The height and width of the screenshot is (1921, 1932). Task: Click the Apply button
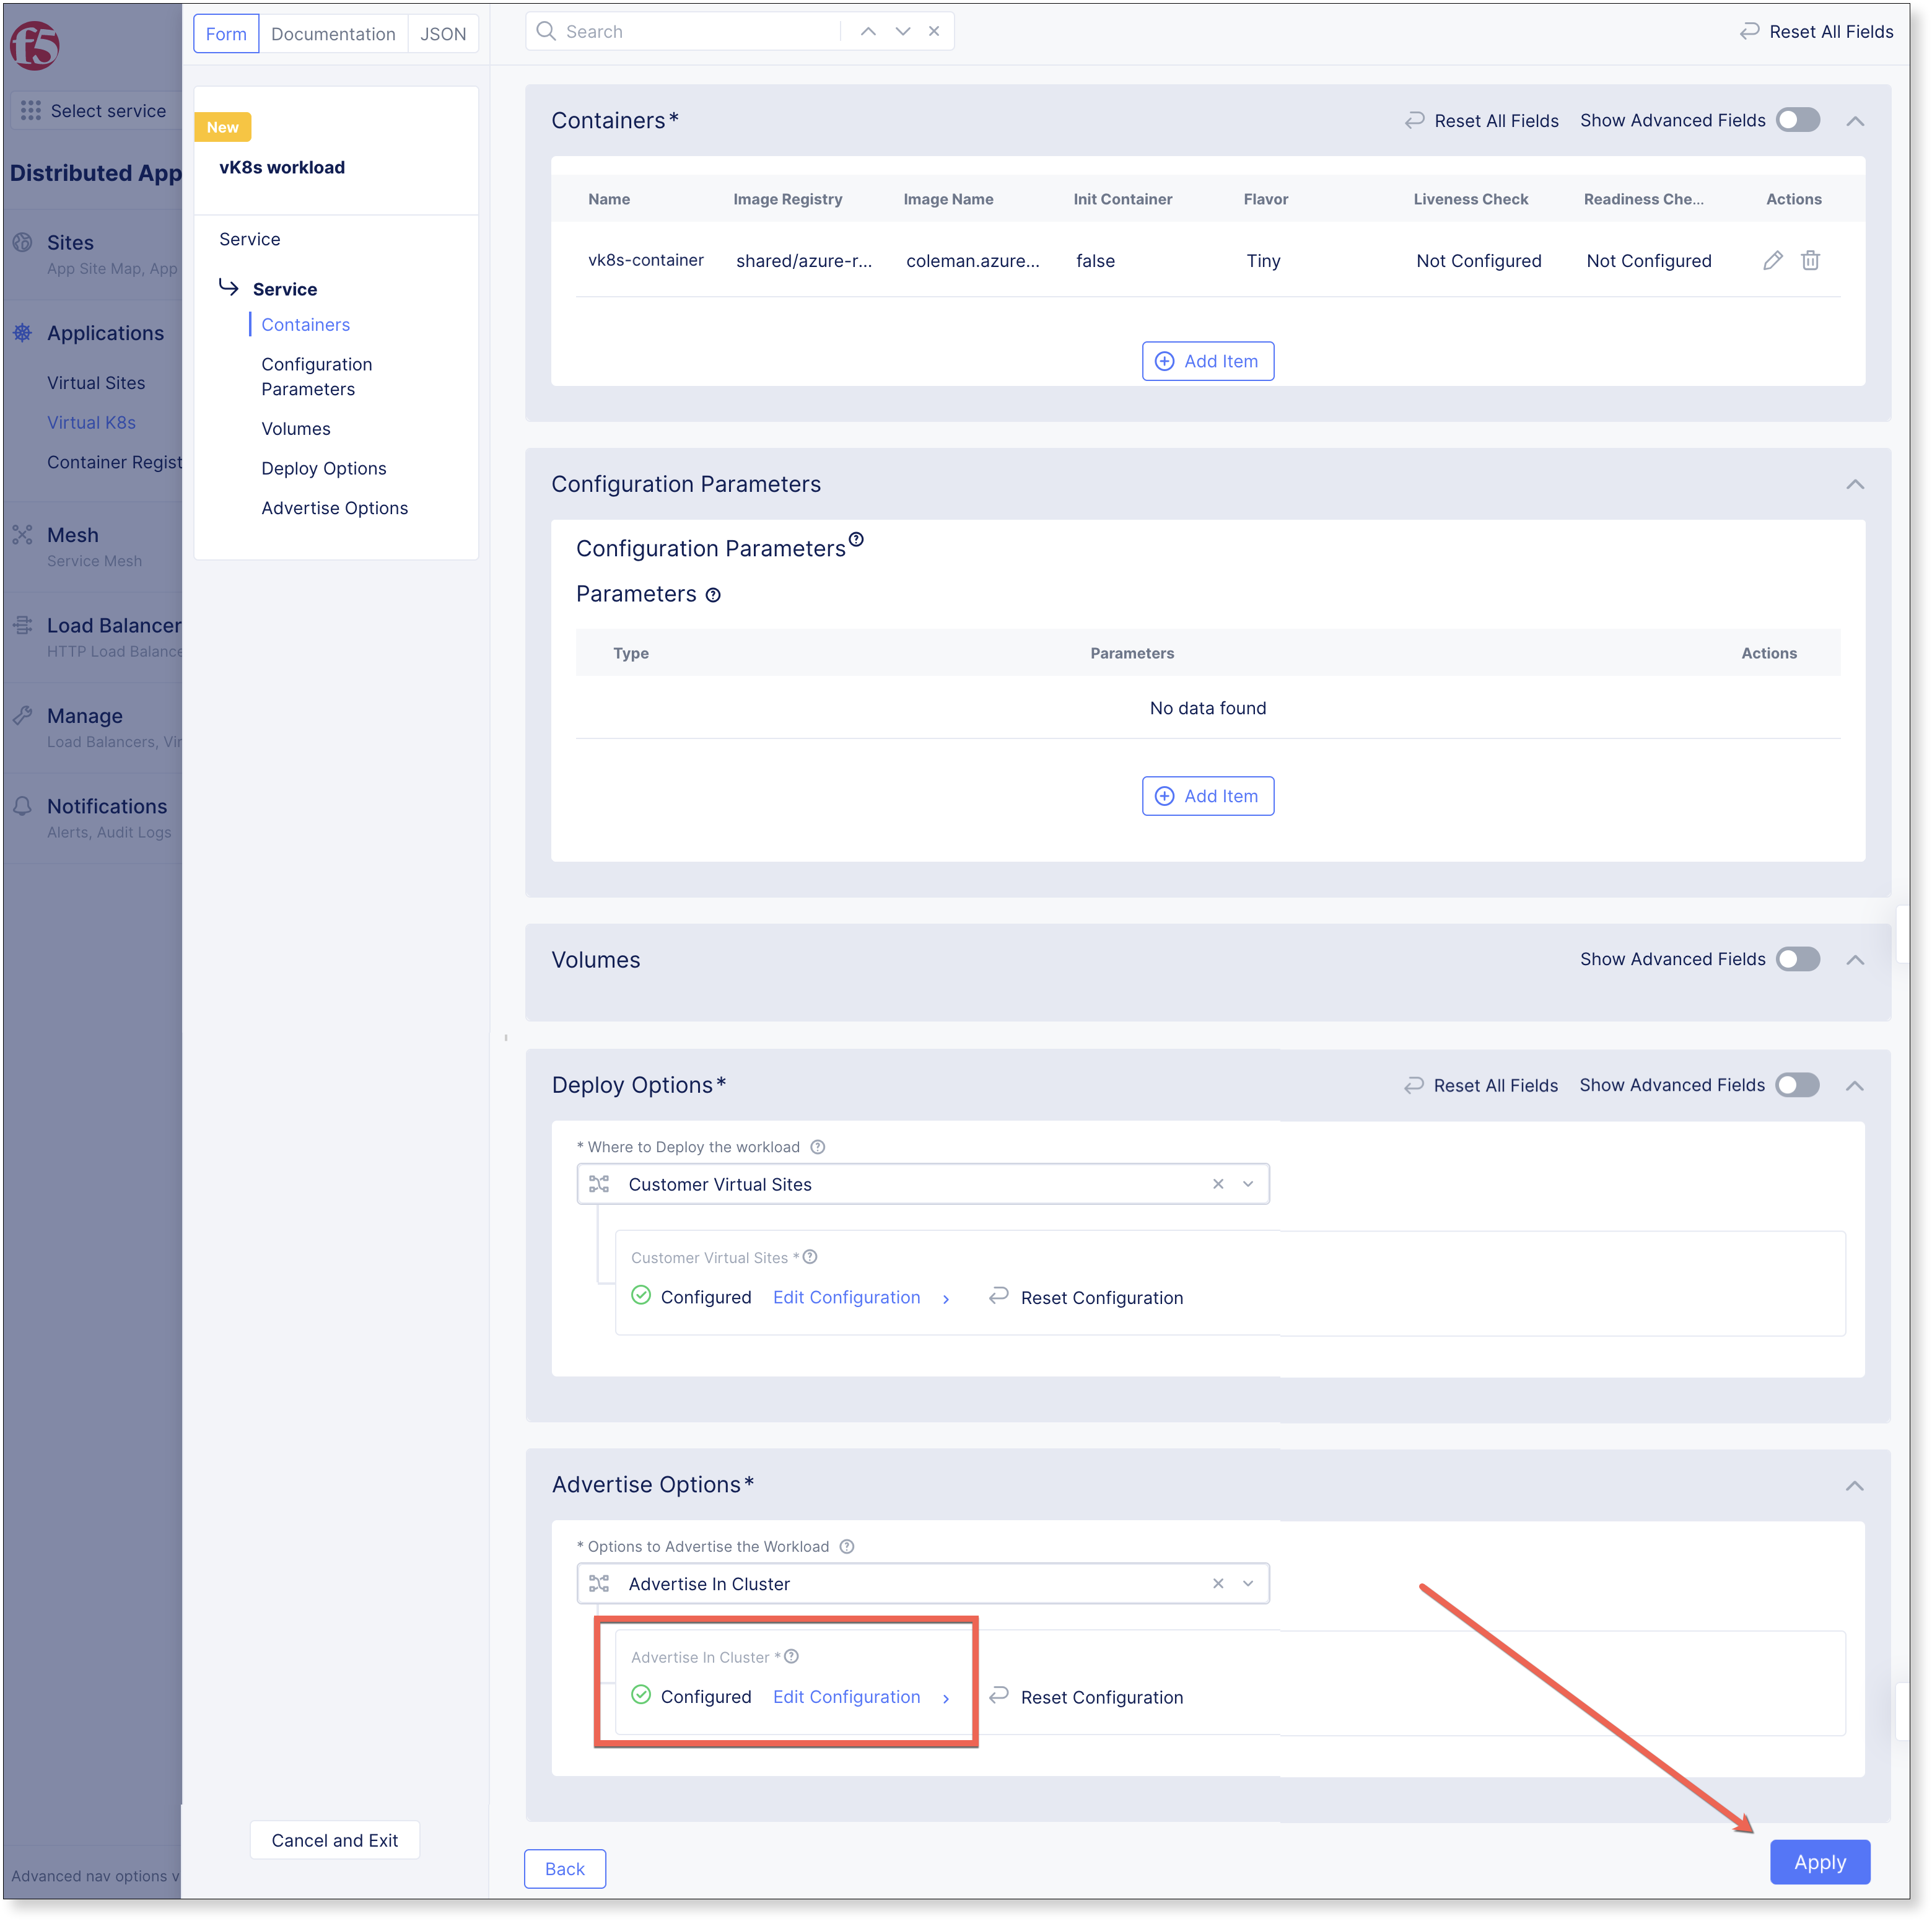tap(1820, 1863)
